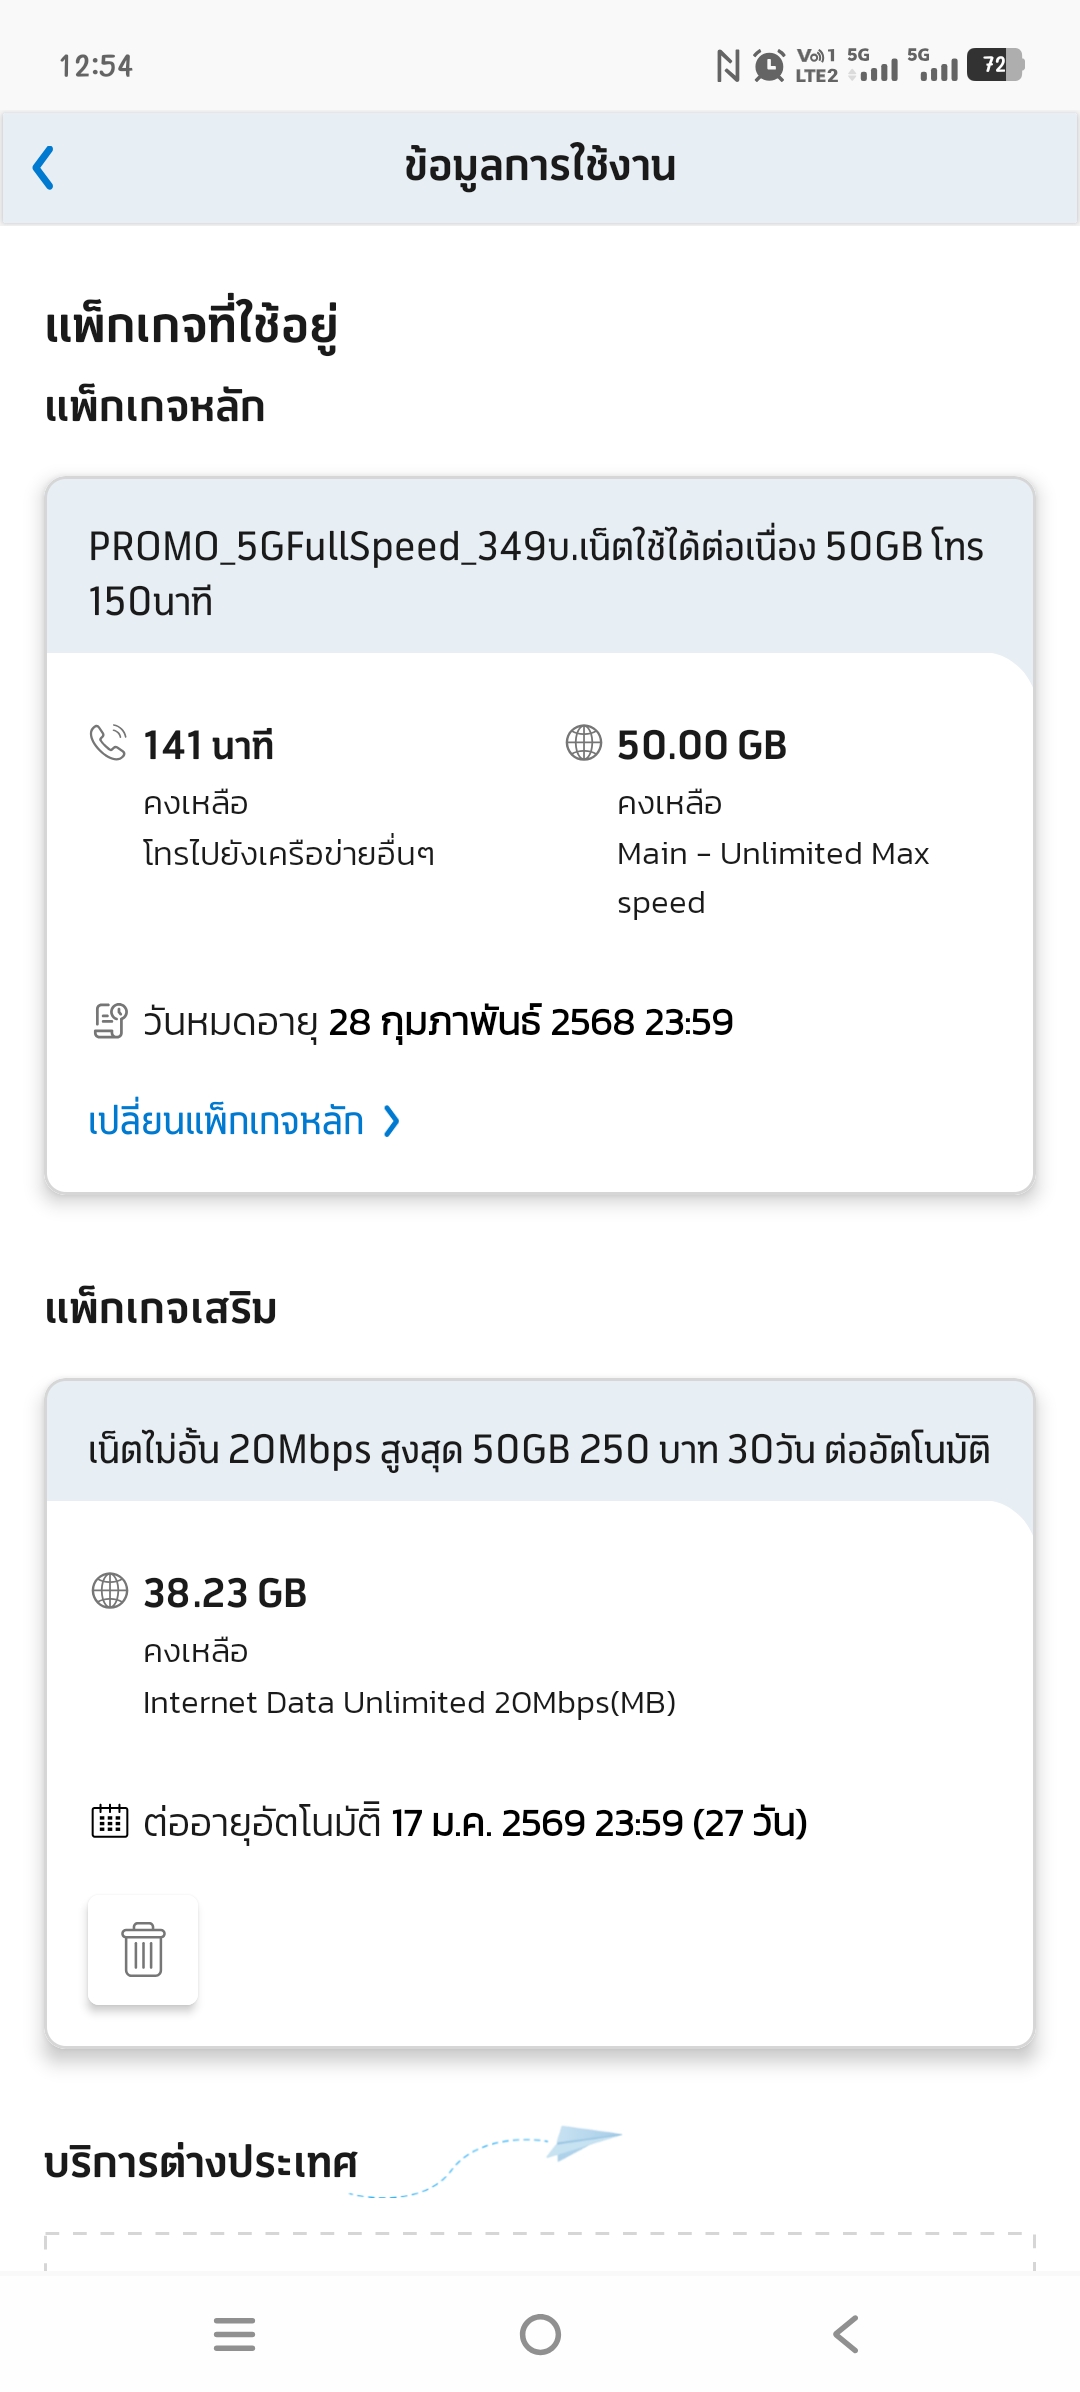Tap the 141 นาที remaining minutes
1080x2392 pixels.
(208, 745)
